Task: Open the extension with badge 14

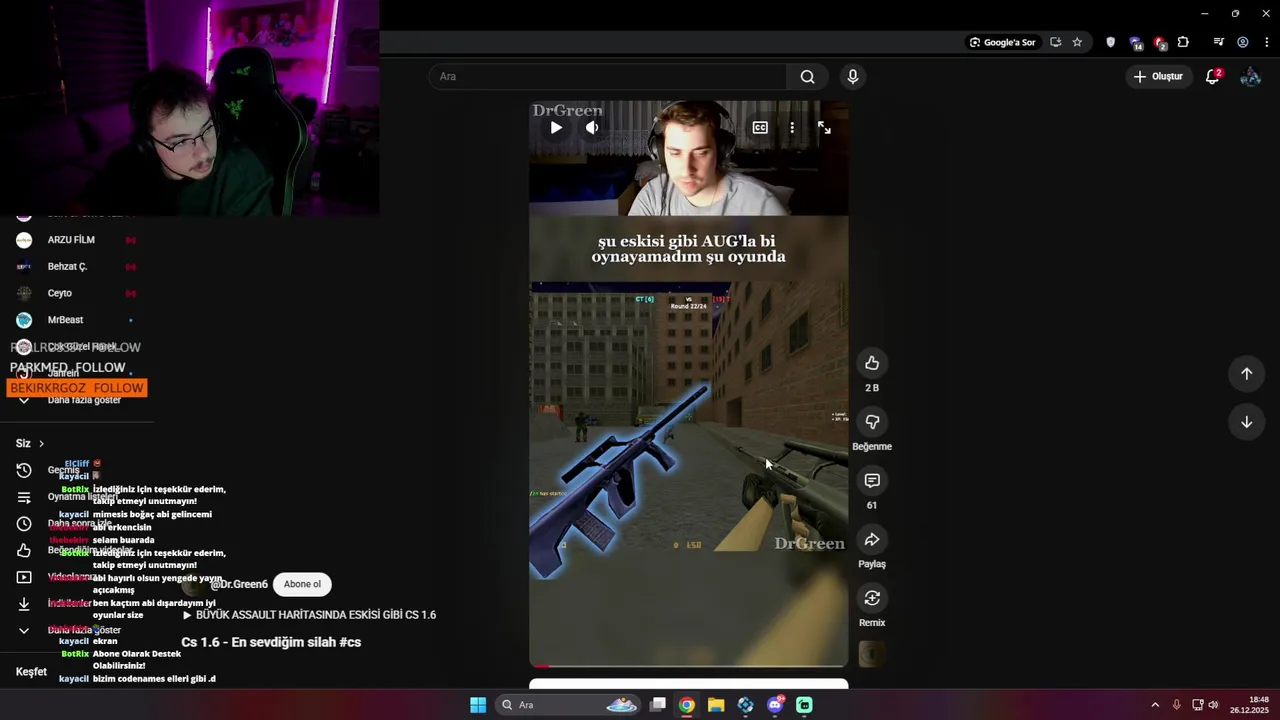Action: 1135,43
